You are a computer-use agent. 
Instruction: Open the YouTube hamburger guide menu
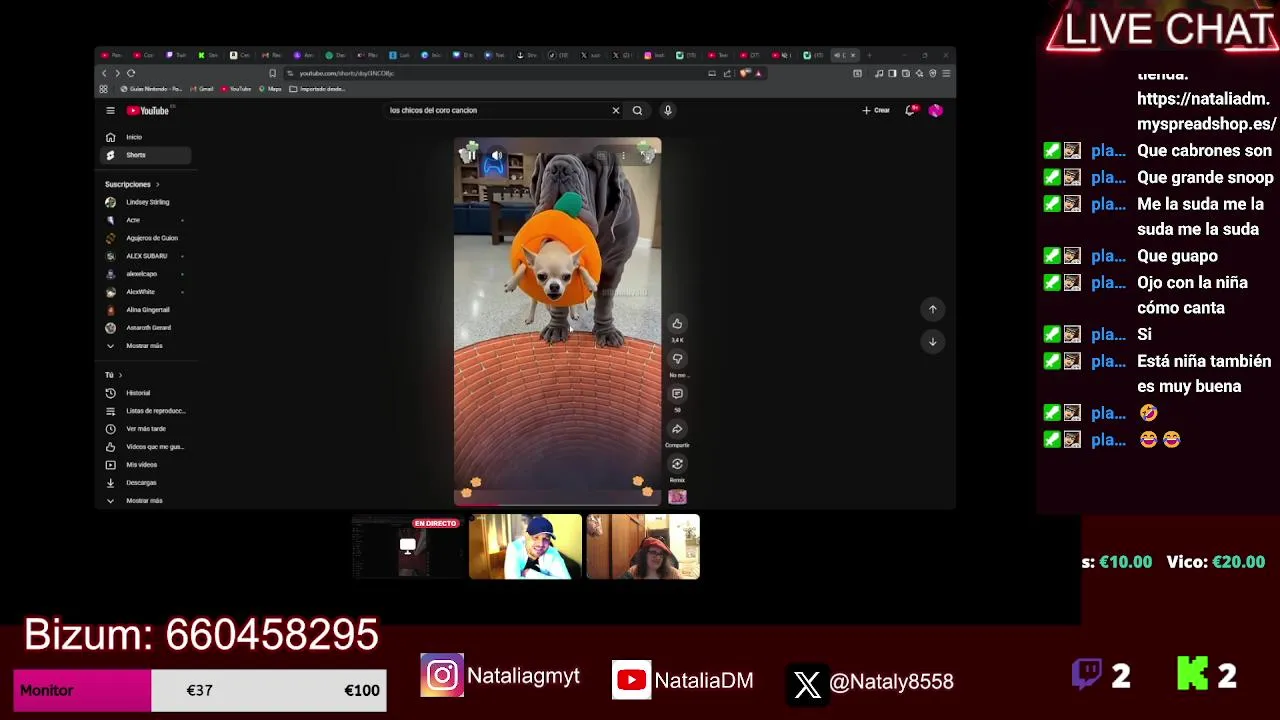click(110, 111)
